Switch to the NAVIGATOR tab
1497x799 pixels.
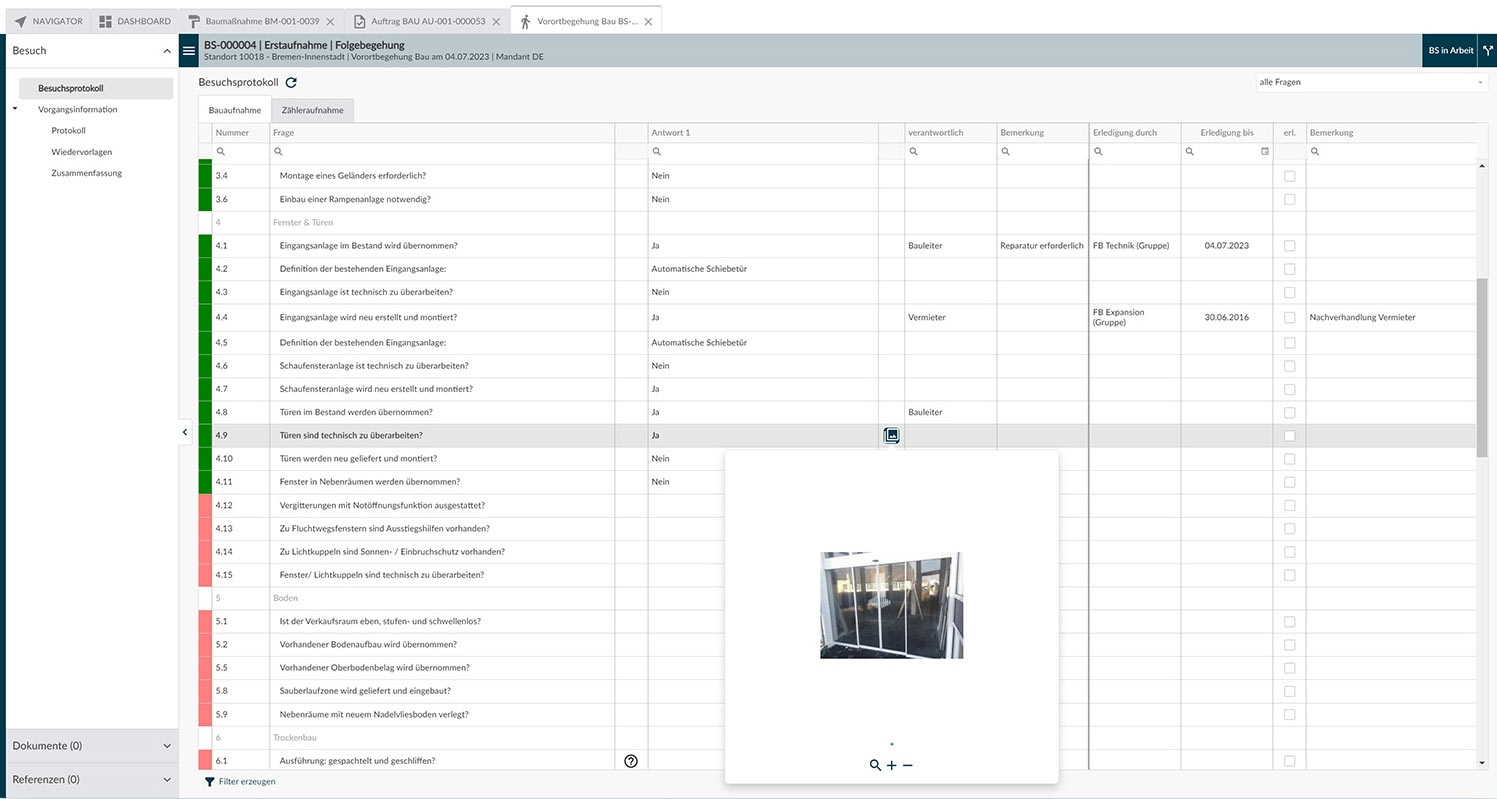pos(48,21)
